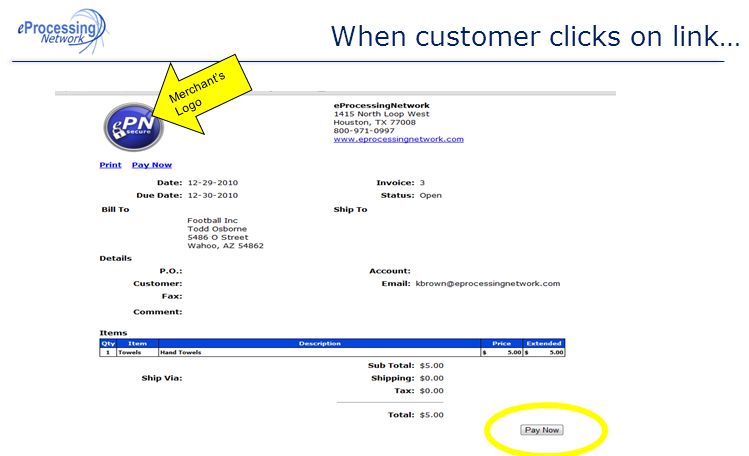Click the Sub Total value $5.00
749x456 pixels.
(431, 365)
